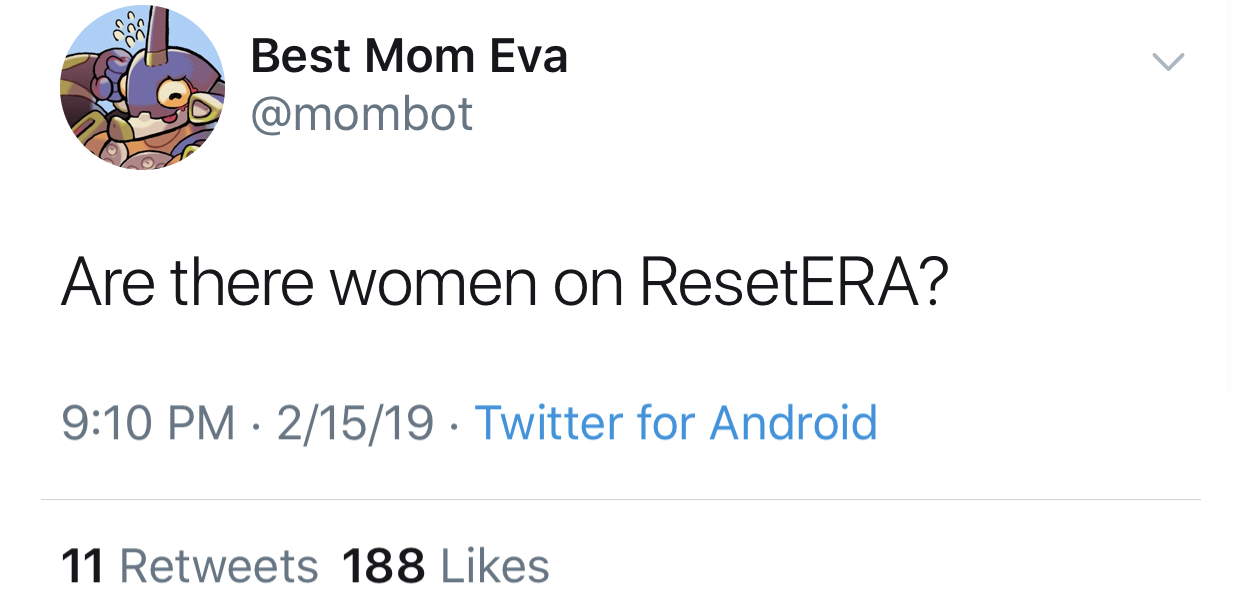Image resolution: width=1242 pixels, height=608 pixels.
Task: Open the Twitter for Android source link
Action: click(676, 422)
